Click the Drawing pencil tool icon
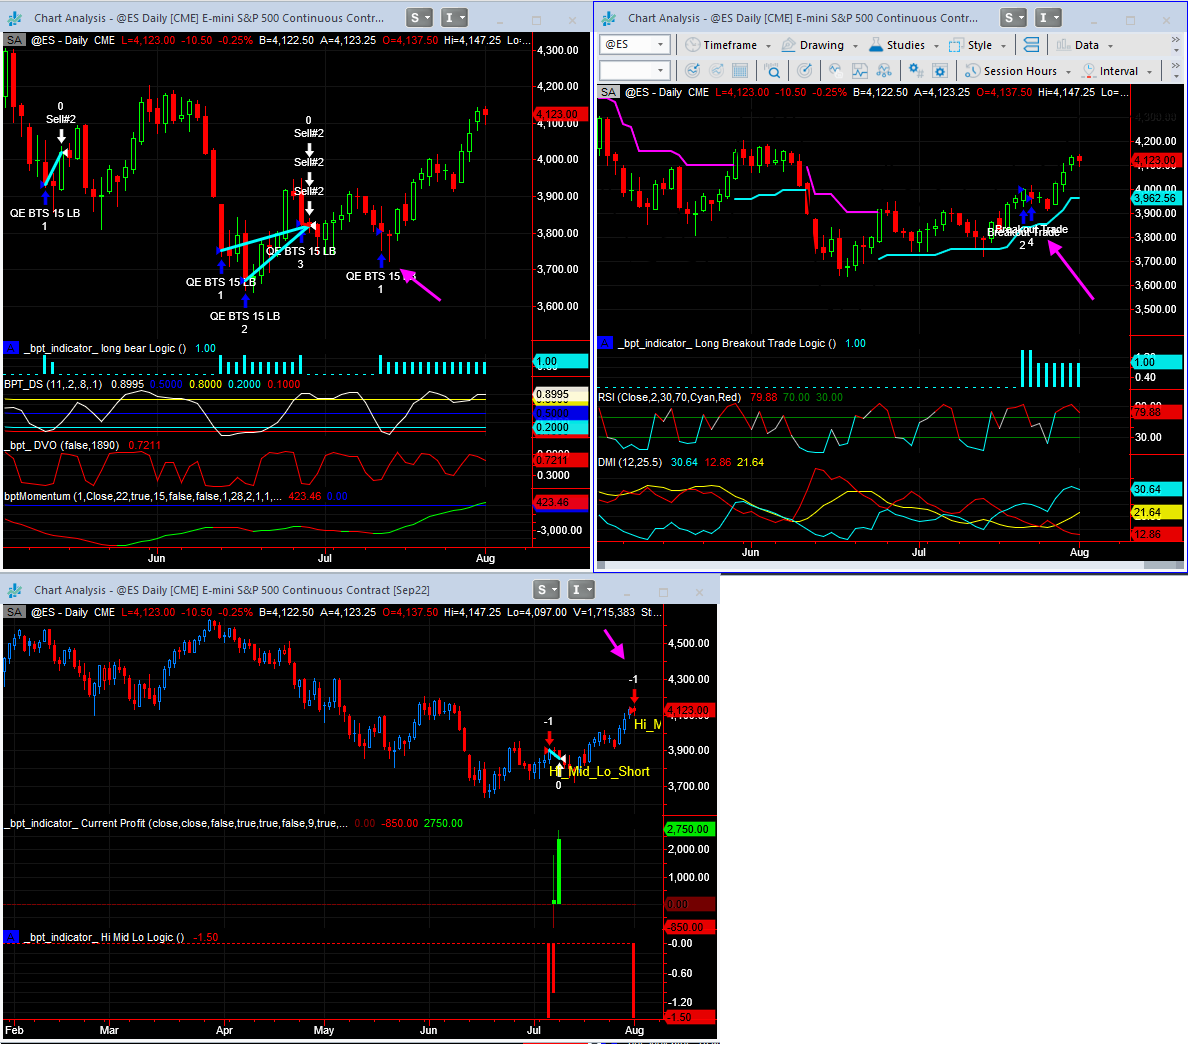Screen dimensions: 1188x1044 [789, 45]
